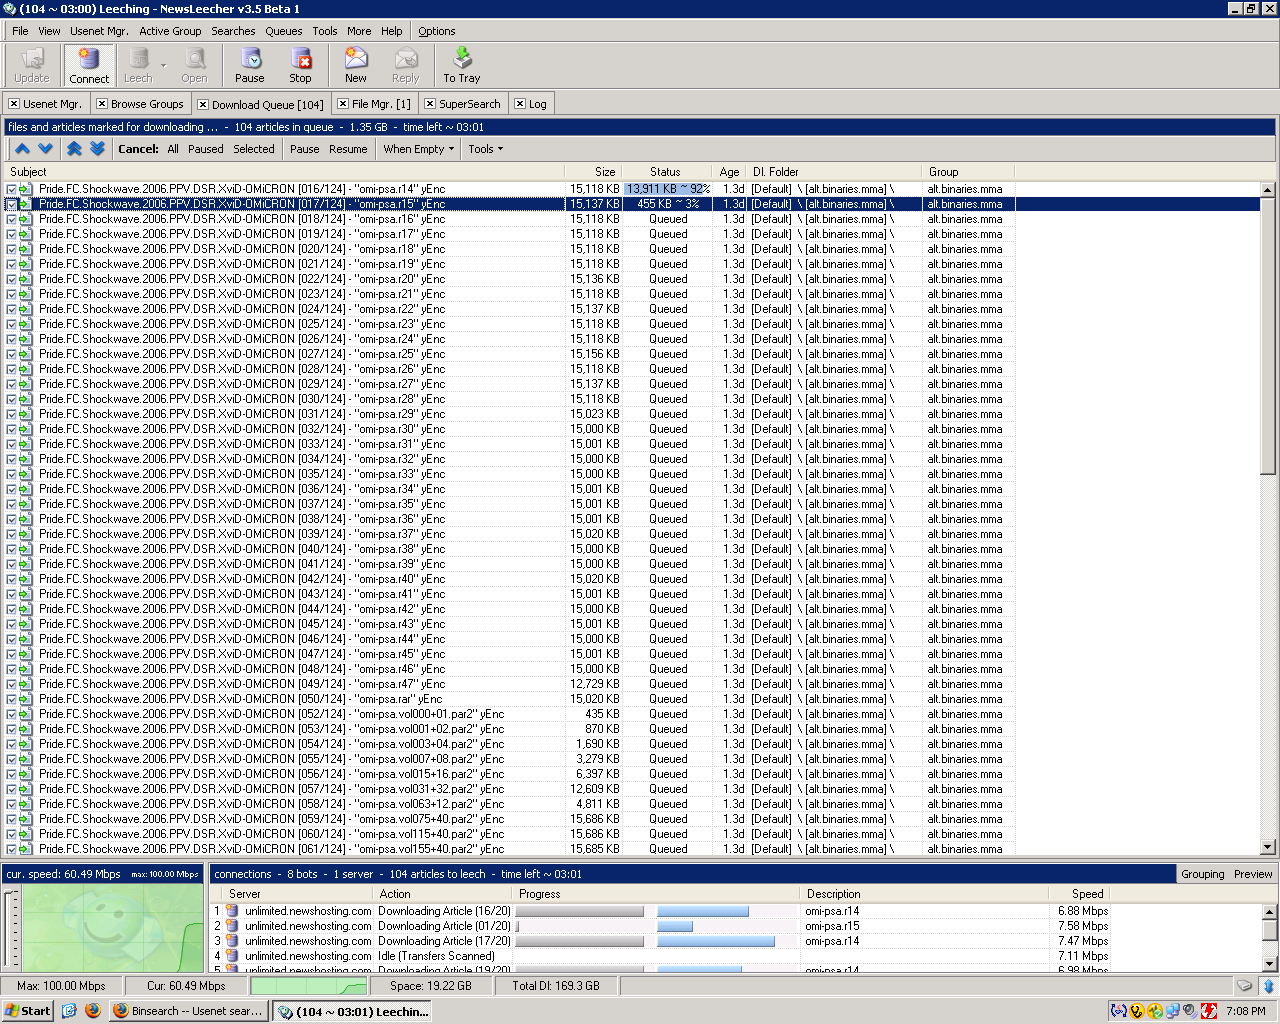Click the progress bar for omi-psa.r15 connection
Screen dimensions: 1280x1024
coord(656,926)
